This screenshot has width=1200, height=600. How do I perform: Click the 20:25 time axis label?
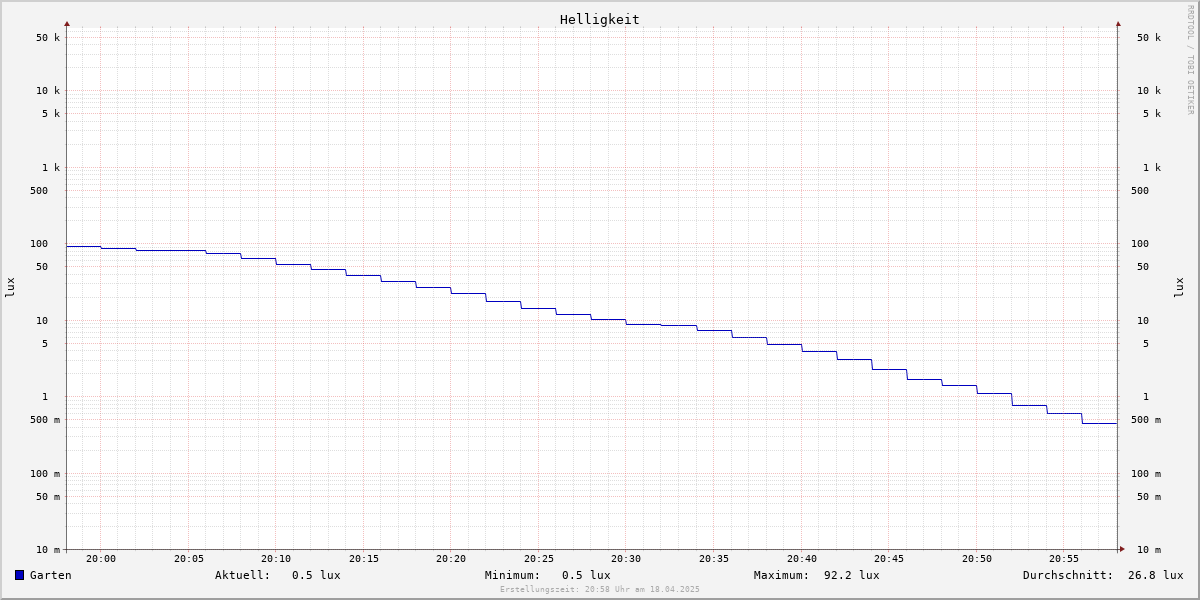pos(539,559)
